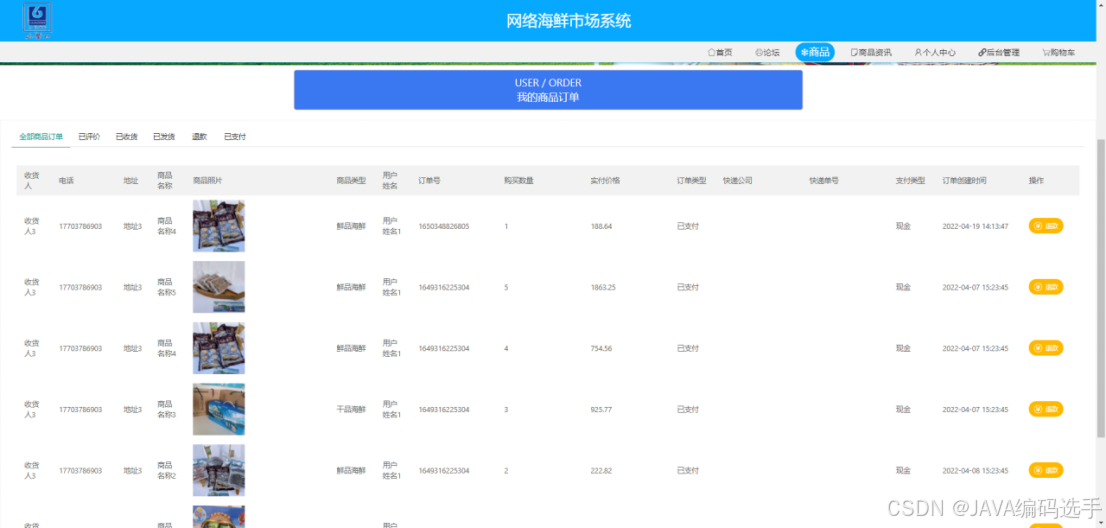Image resolution: width=1106 pixels, height=528 pixels.
Task: Click 退款 button for order priced 222.82
Action: [x=1045, y=470]
